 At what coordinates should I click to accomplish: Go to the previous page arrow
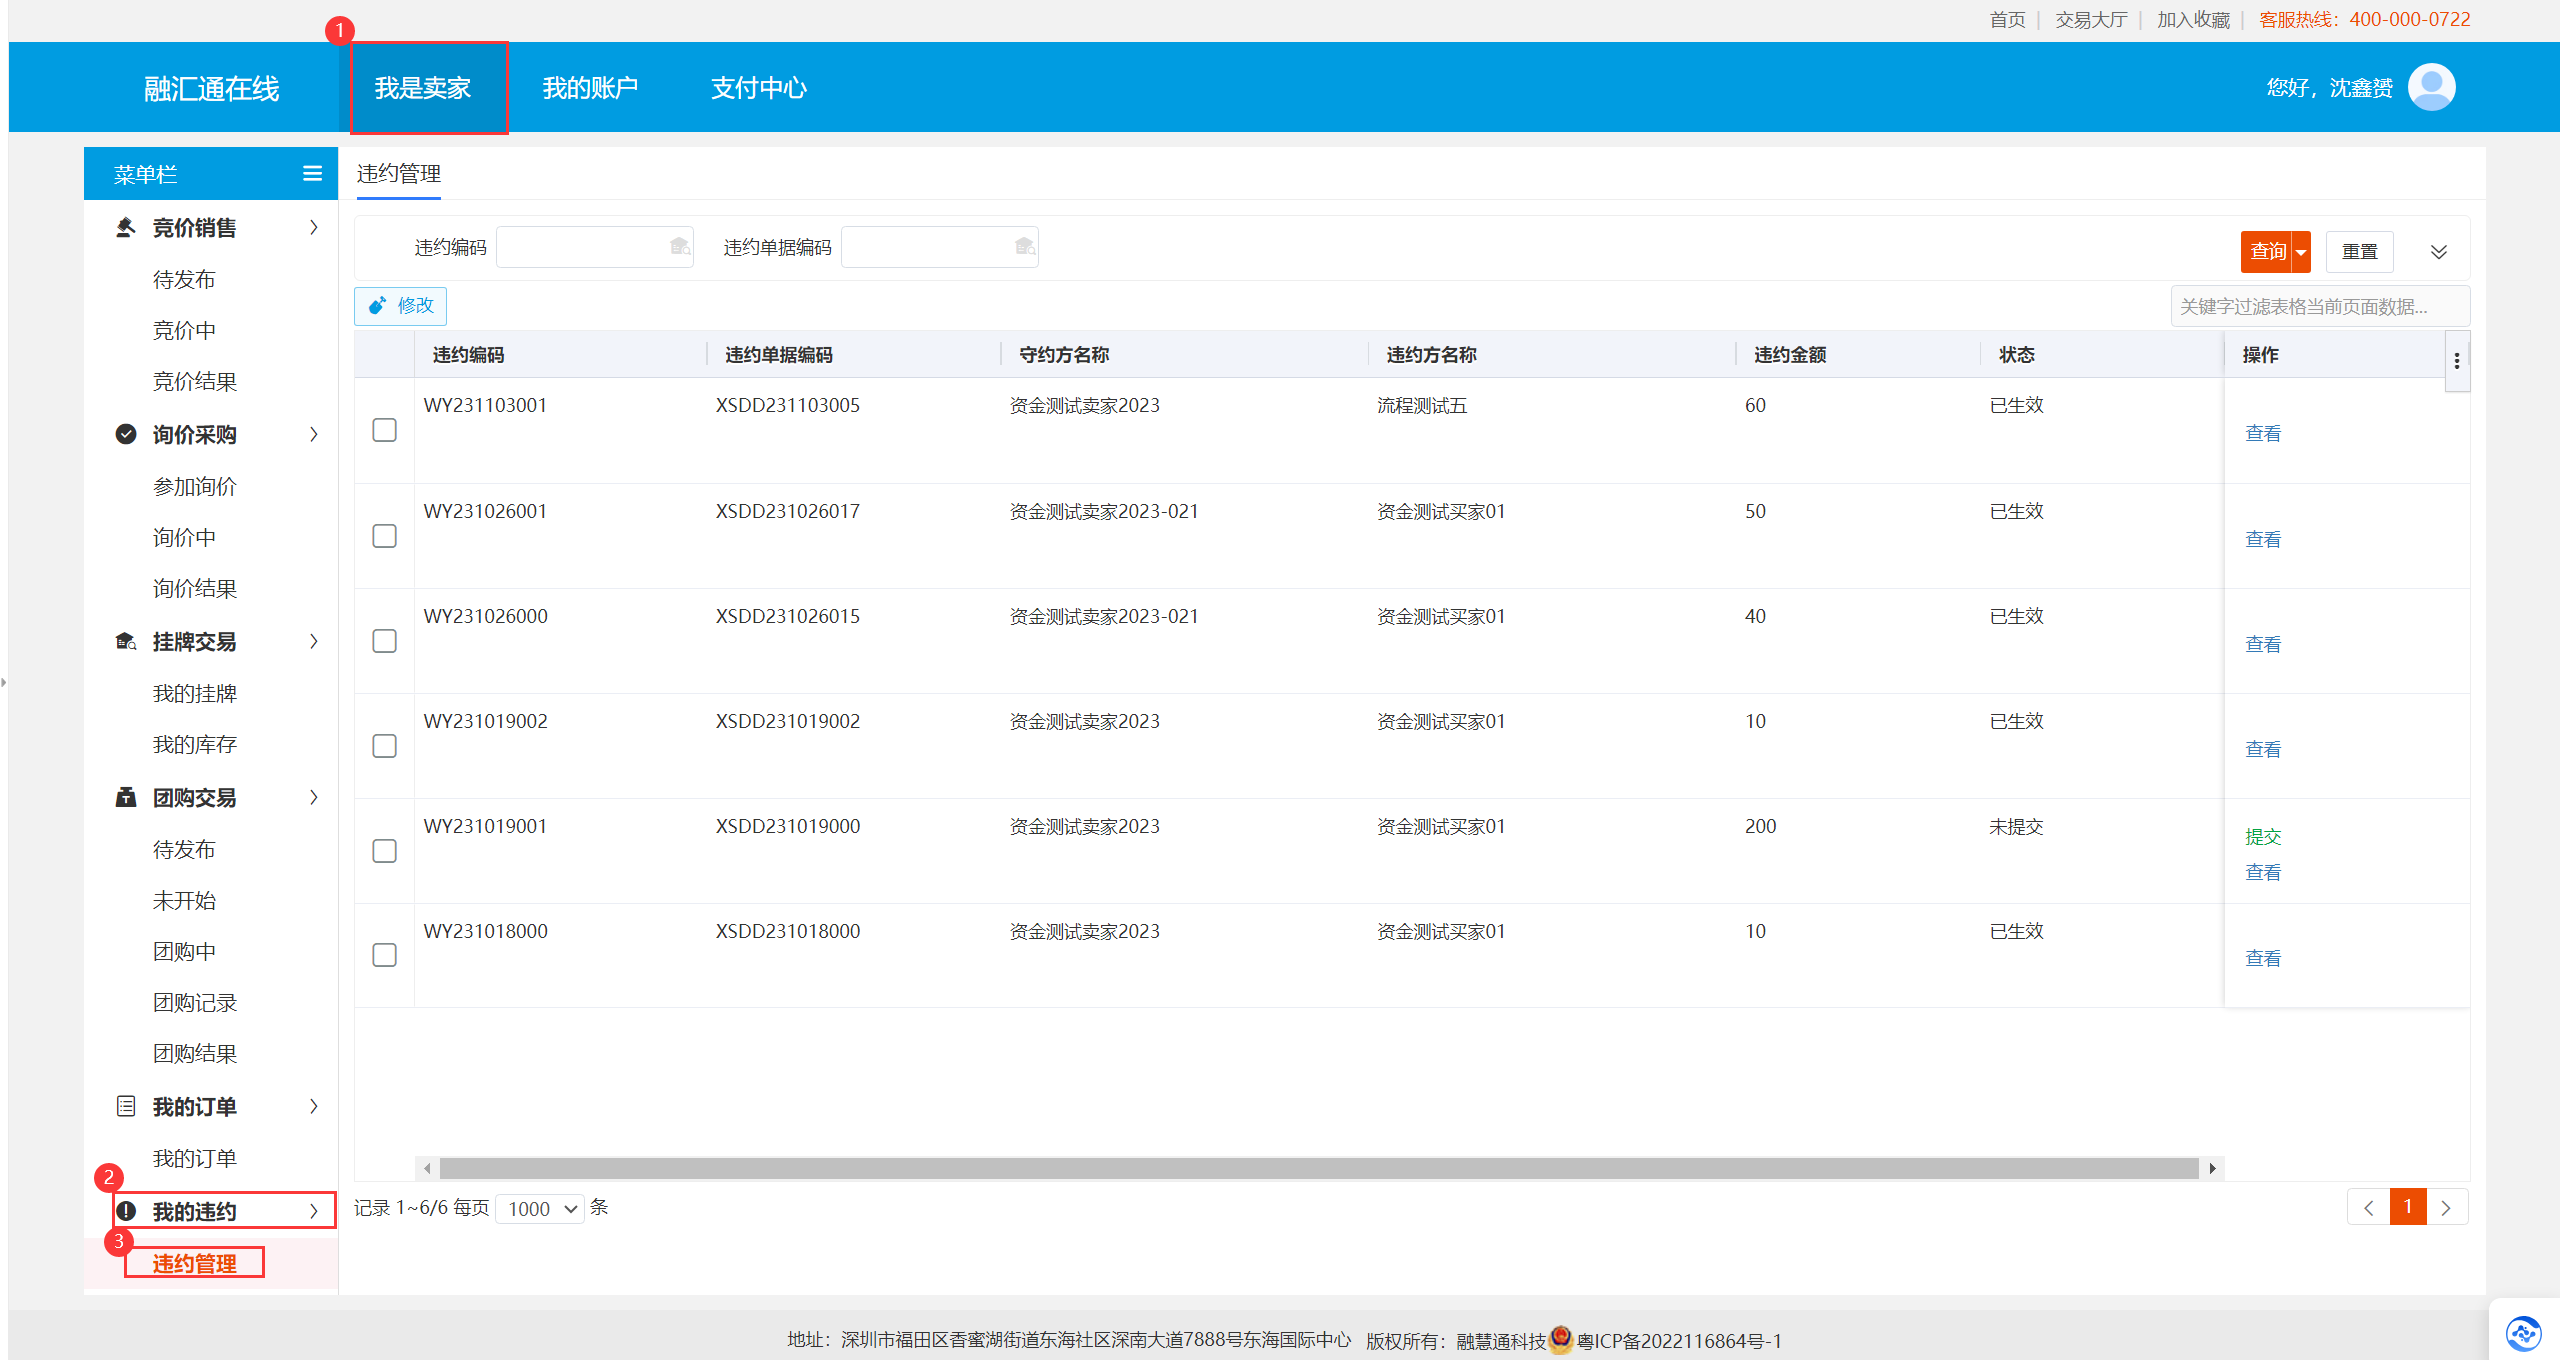2368,1208
